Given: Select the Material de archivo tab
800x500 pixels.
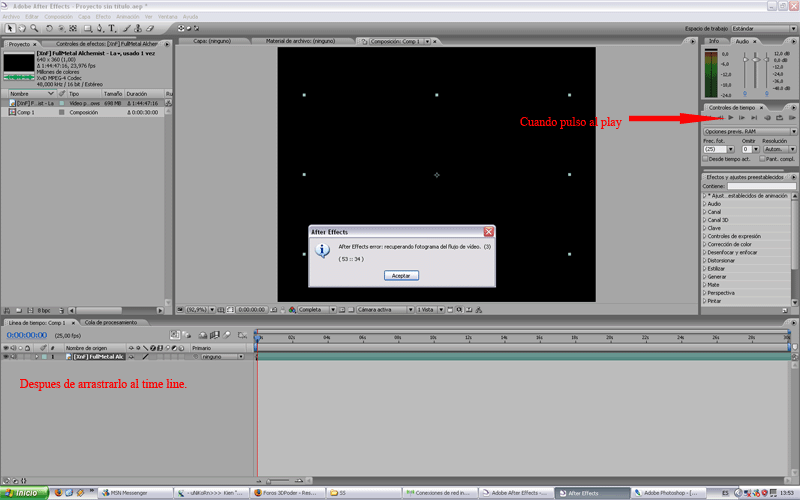Looking at the screenshot, I should pyautogui.click(x=301, y=41).
